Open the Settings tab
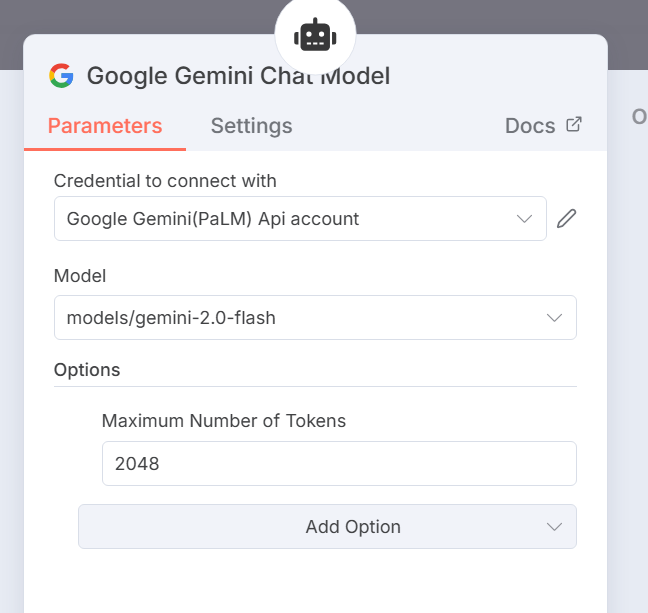 click(x=251, y=126)
